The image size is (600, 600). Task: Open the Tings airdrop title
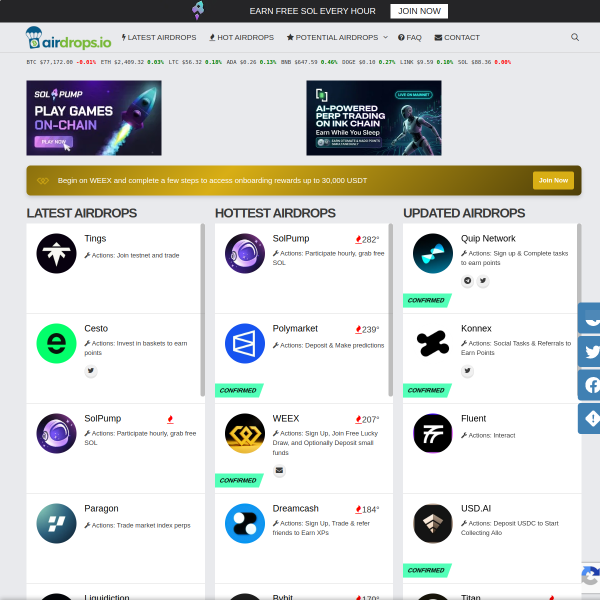(x=95, y=238)
